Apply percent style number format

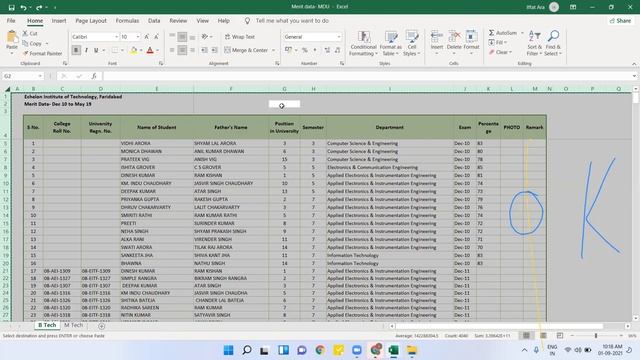coord(304,50)
